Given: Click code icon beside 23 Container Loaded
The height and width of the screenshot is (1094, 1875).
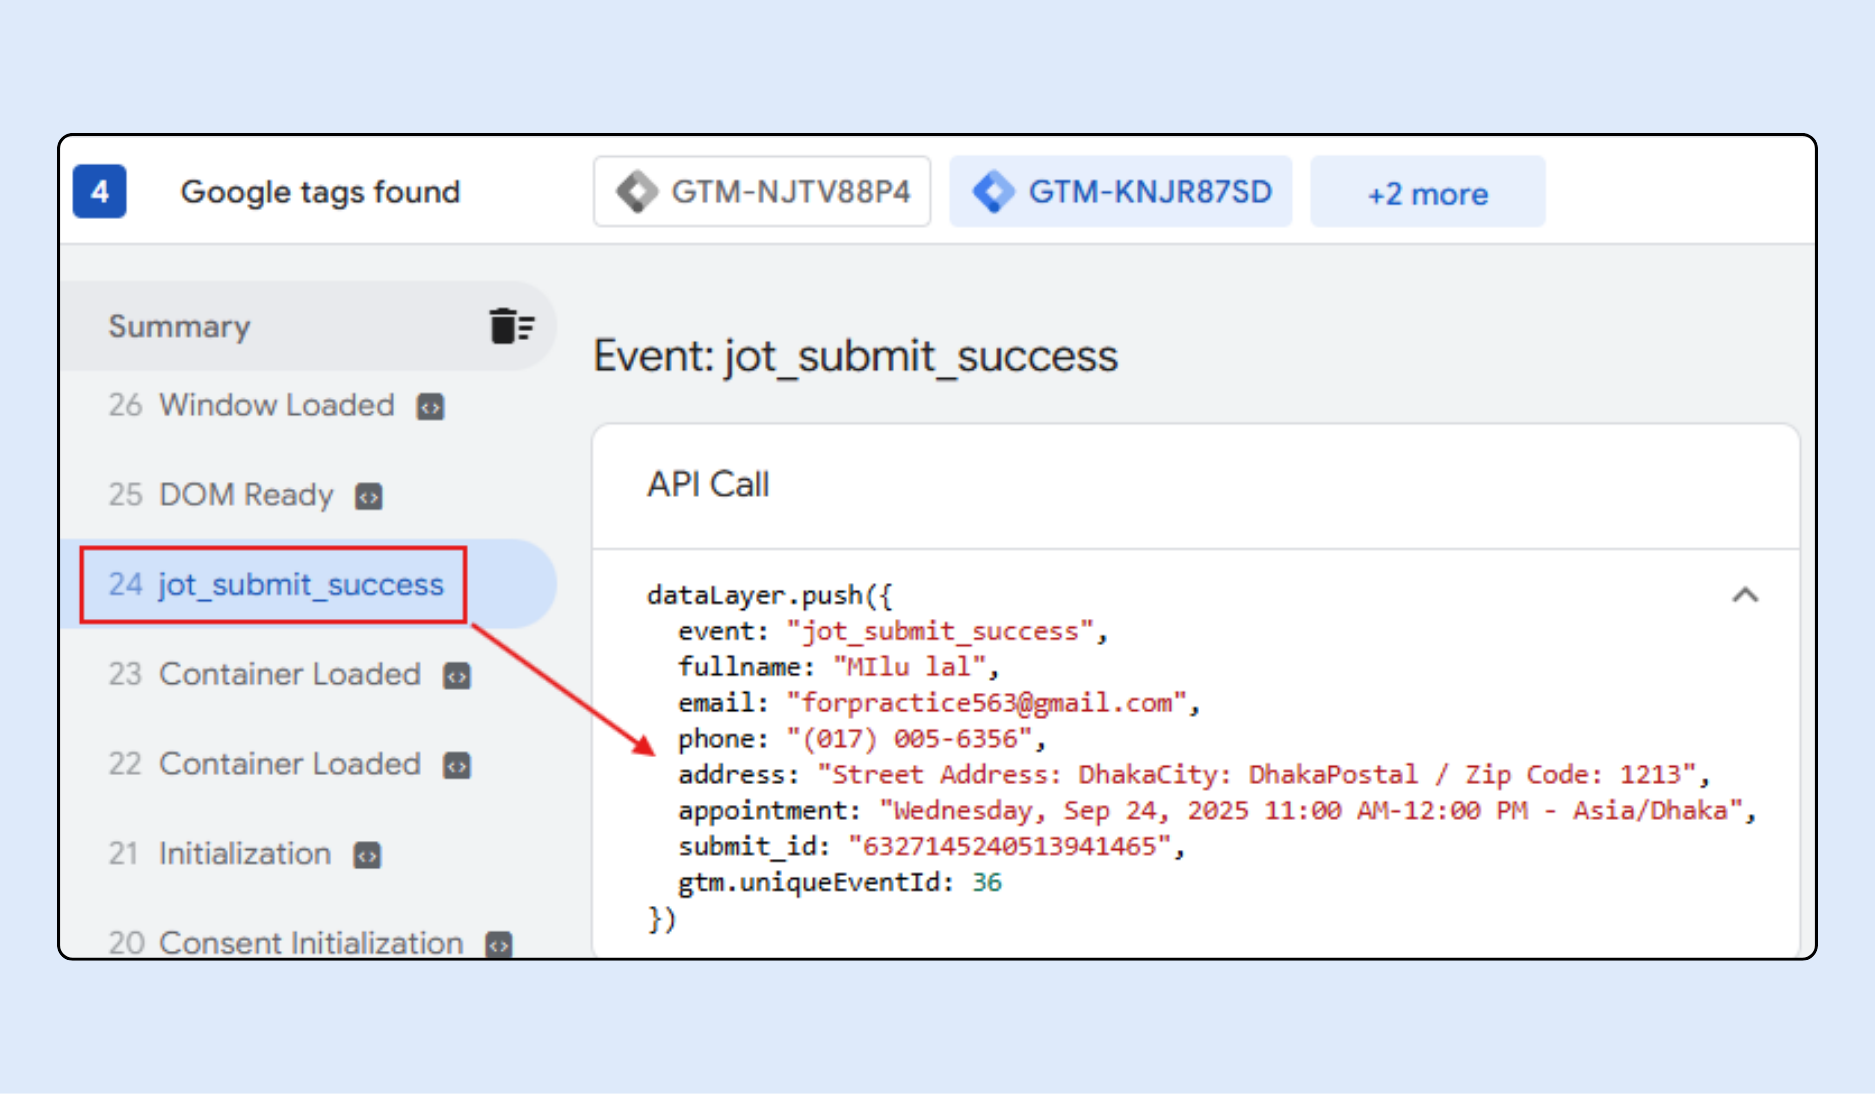Looking at the screenshot, I should [457, 677].
